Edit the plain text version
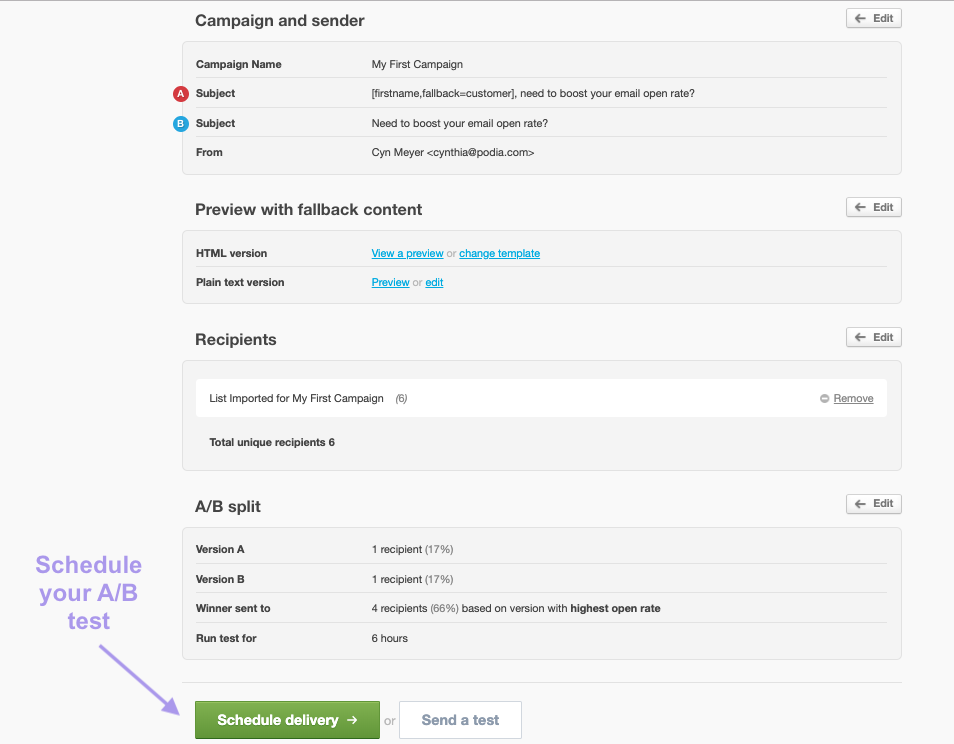 point(434,282)
